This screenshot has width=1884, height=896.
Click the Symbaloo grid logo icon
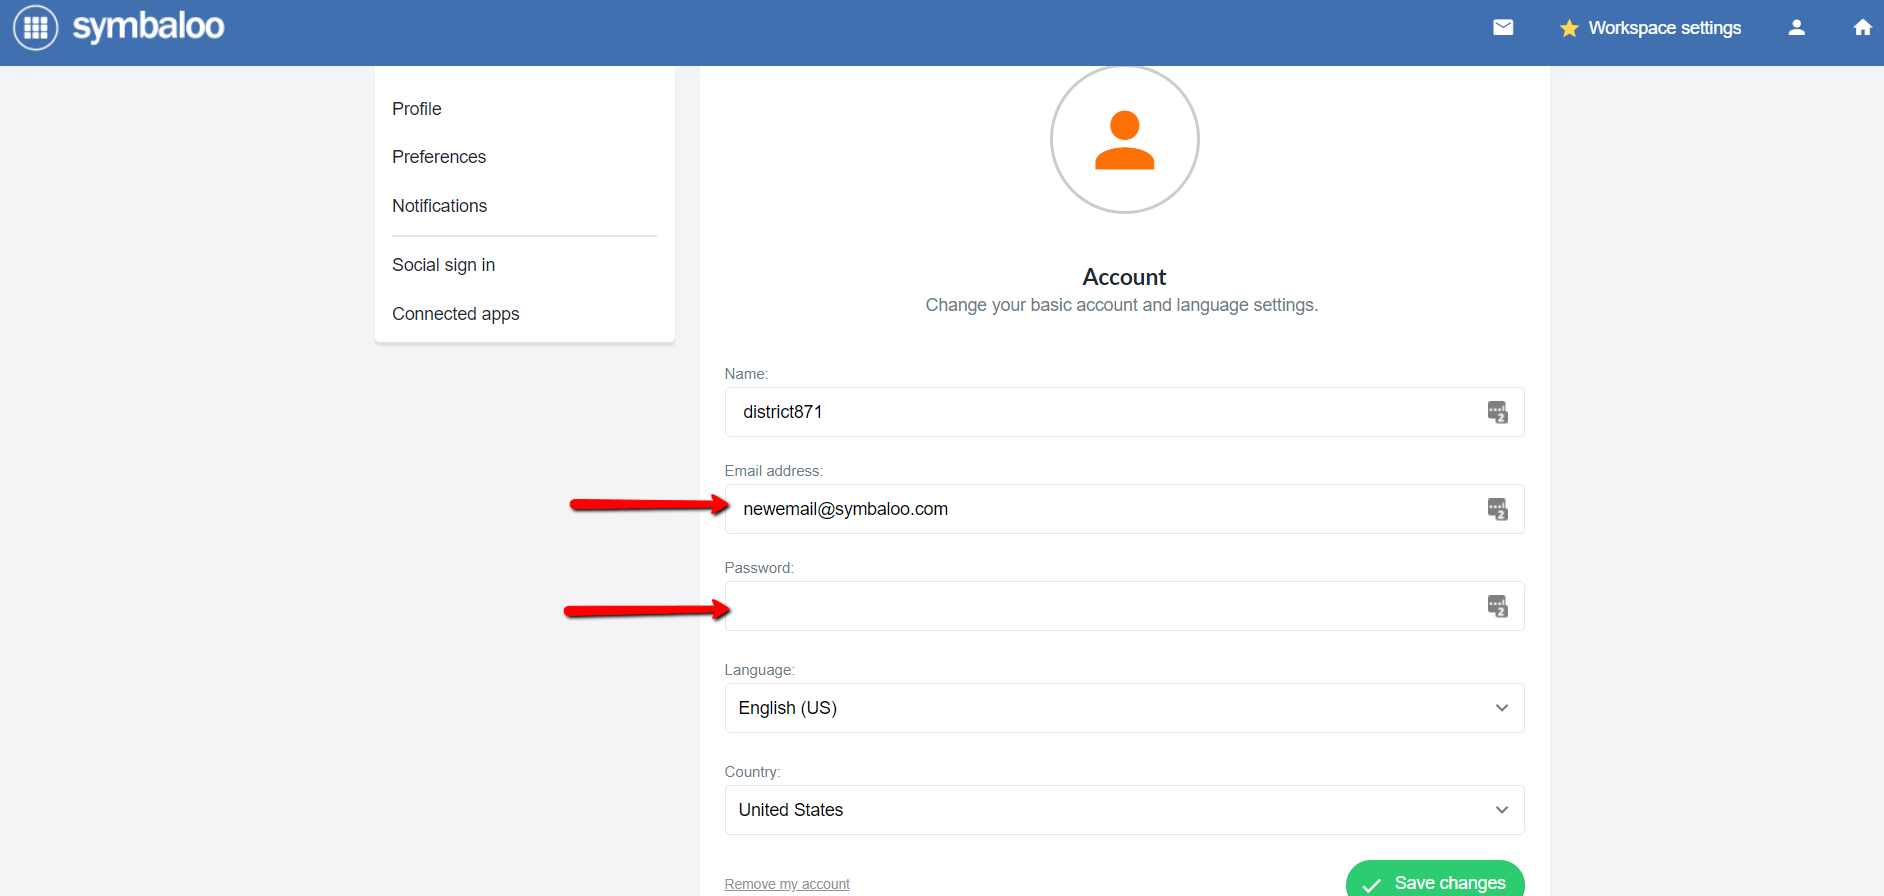[x=35, y=28]
